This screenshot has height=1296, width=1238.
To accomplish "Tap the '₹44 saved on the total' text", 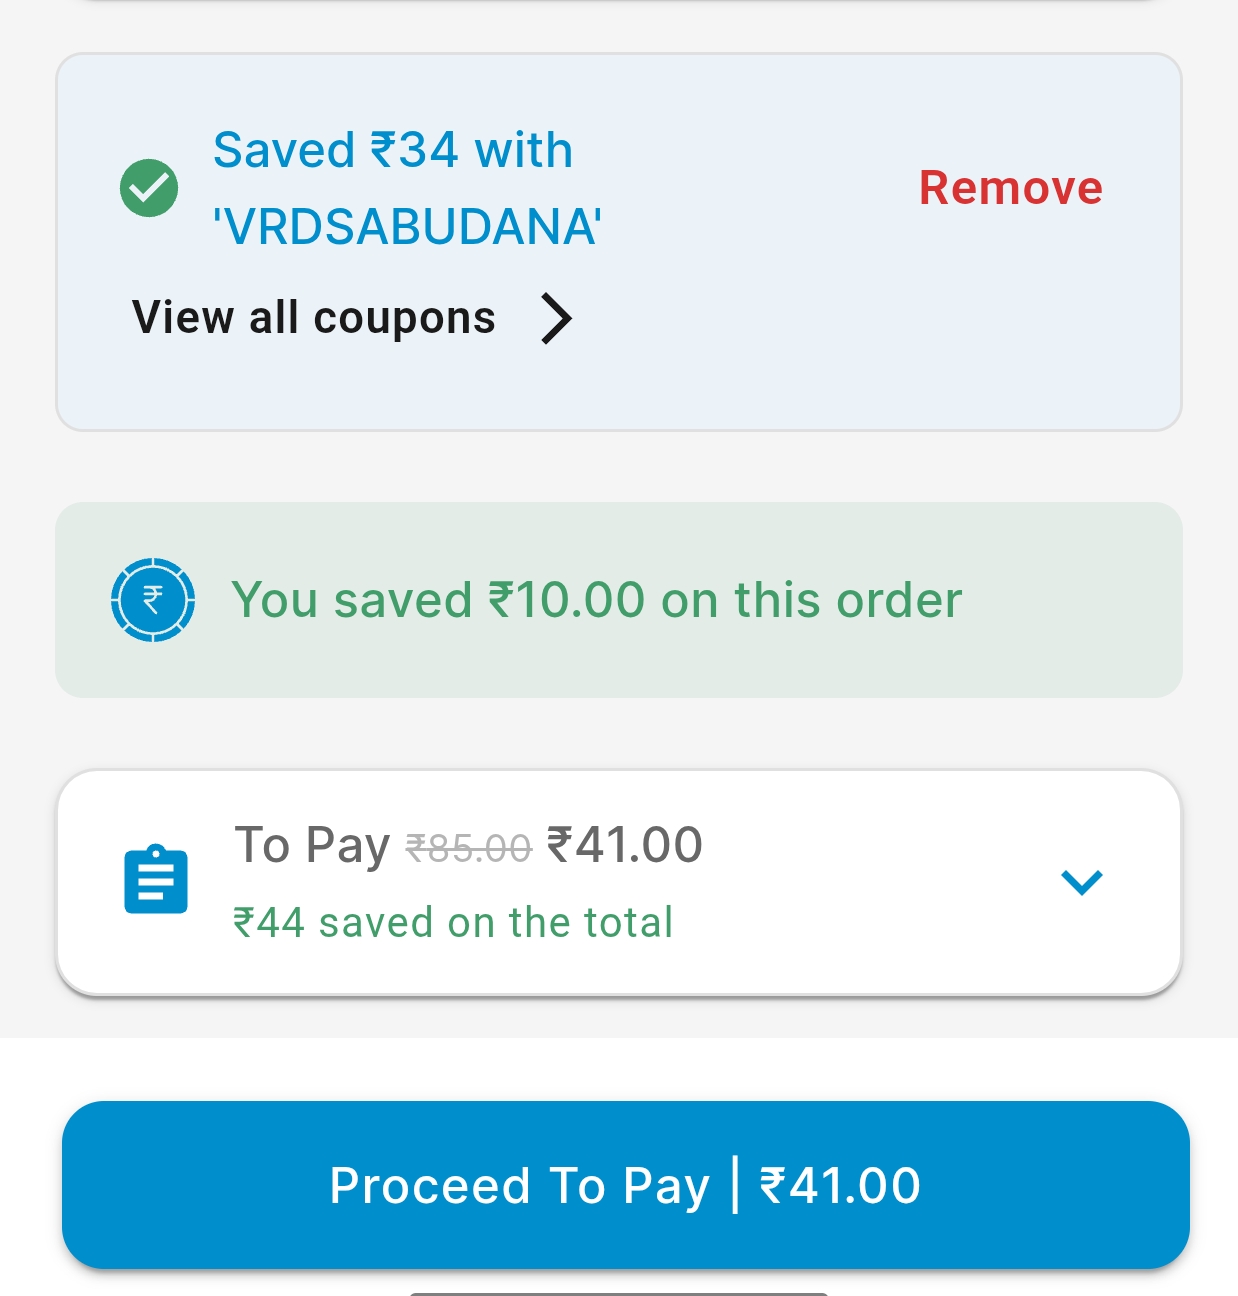I will [453, 922].
